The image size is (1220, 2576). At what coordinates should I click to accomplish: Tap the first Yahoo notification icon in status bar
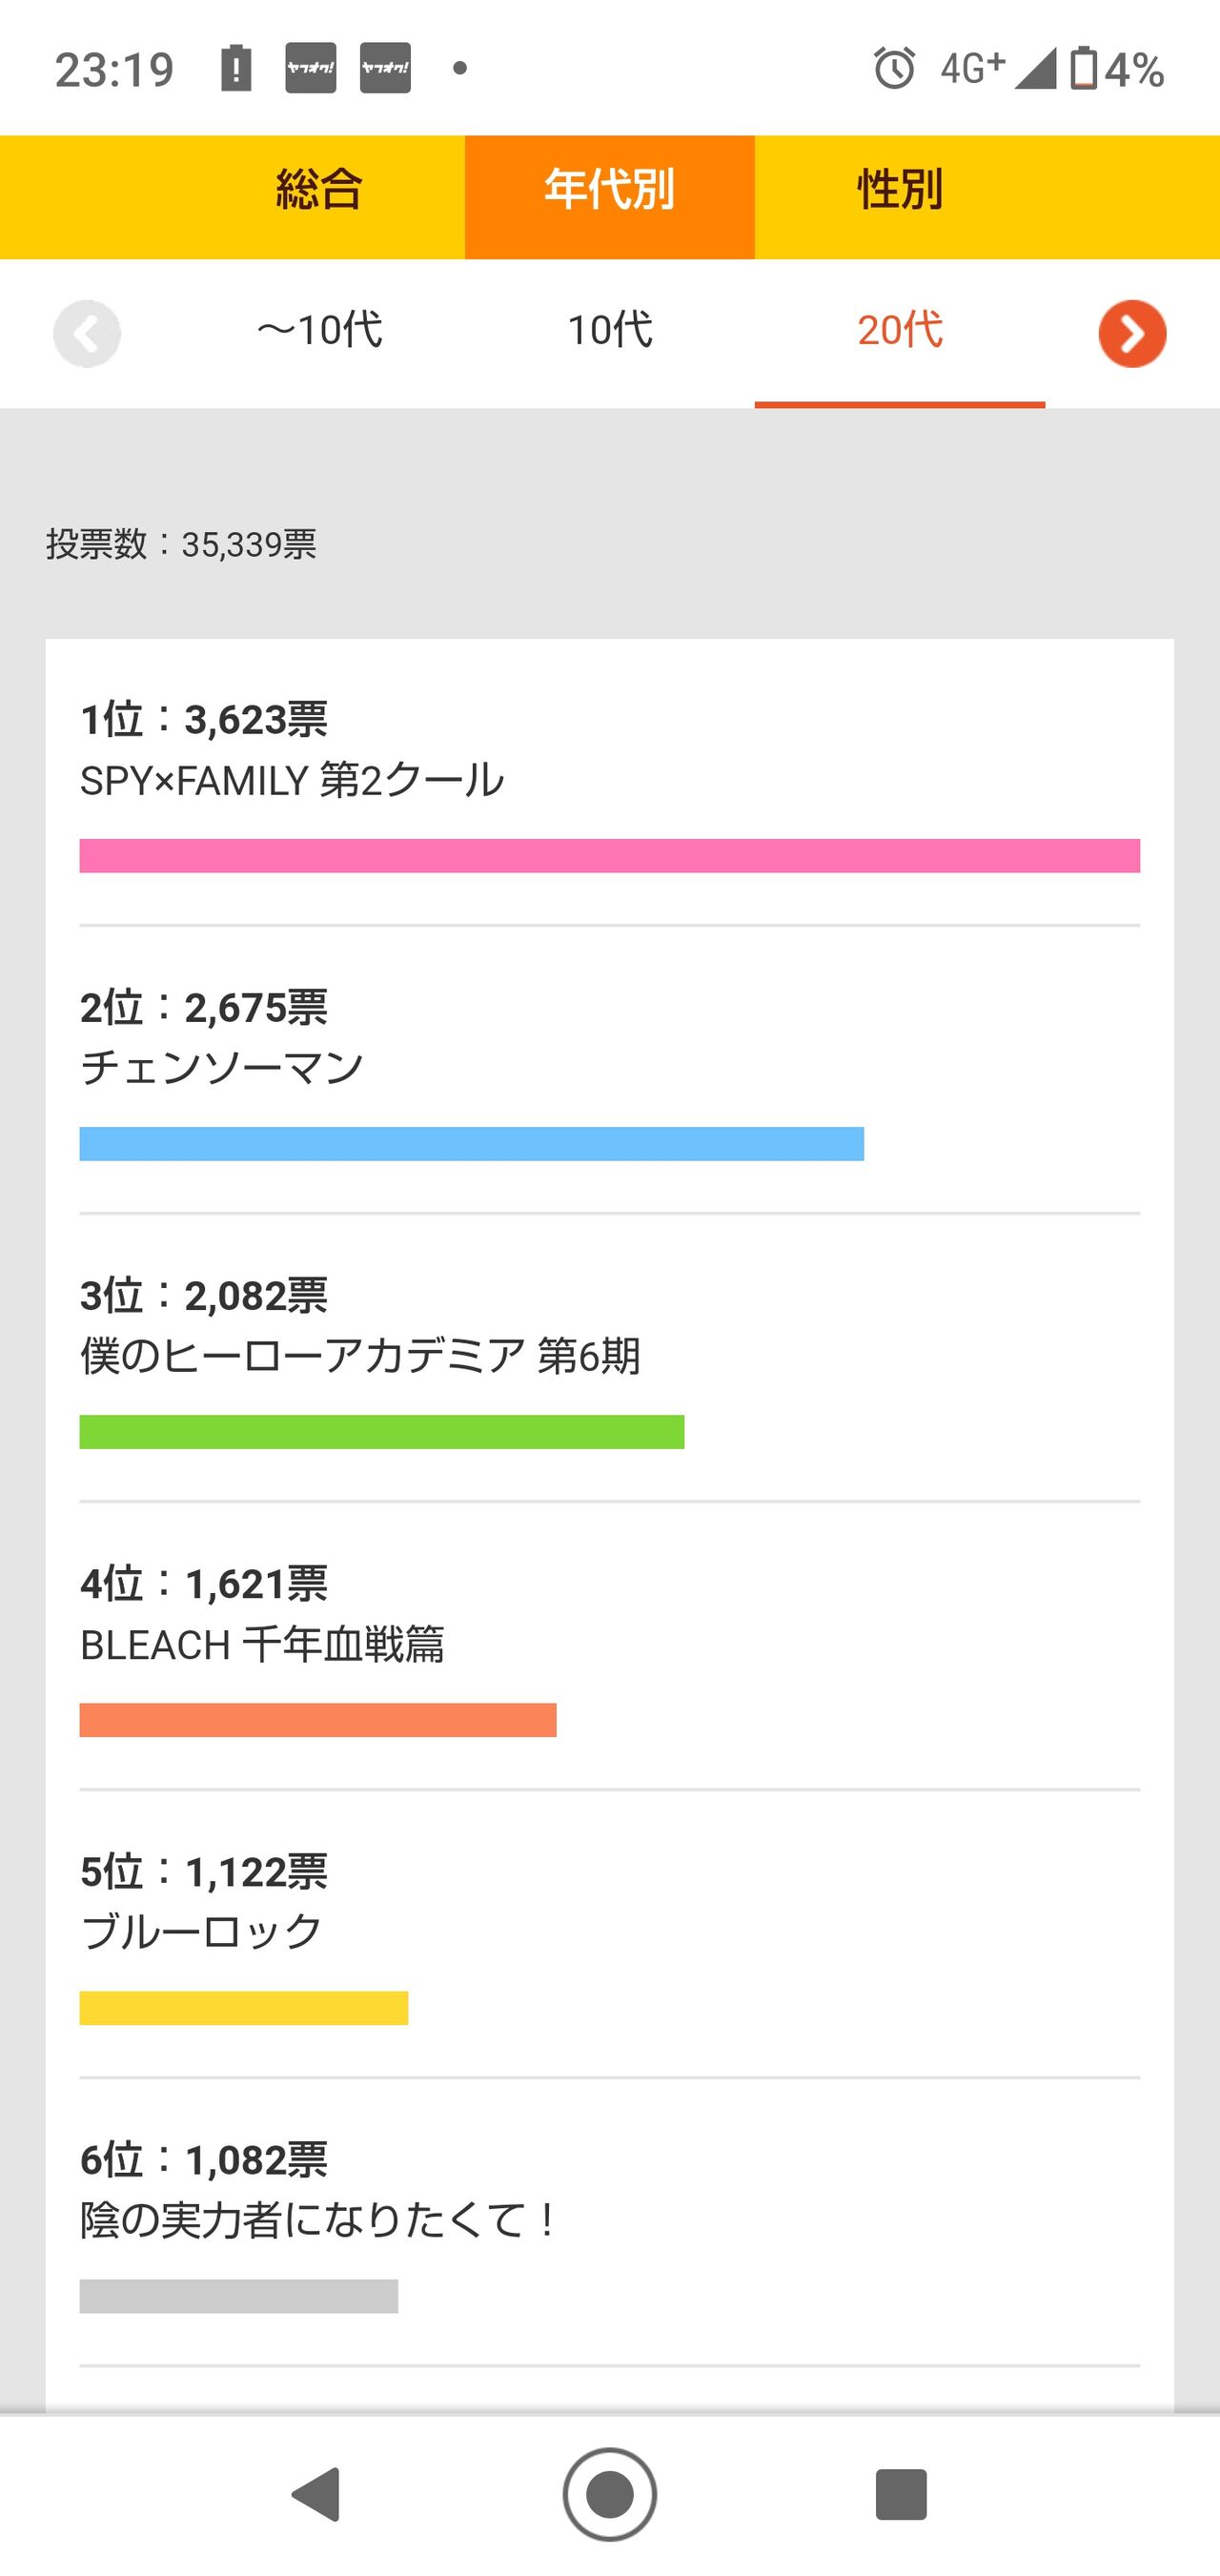(311, 68)
